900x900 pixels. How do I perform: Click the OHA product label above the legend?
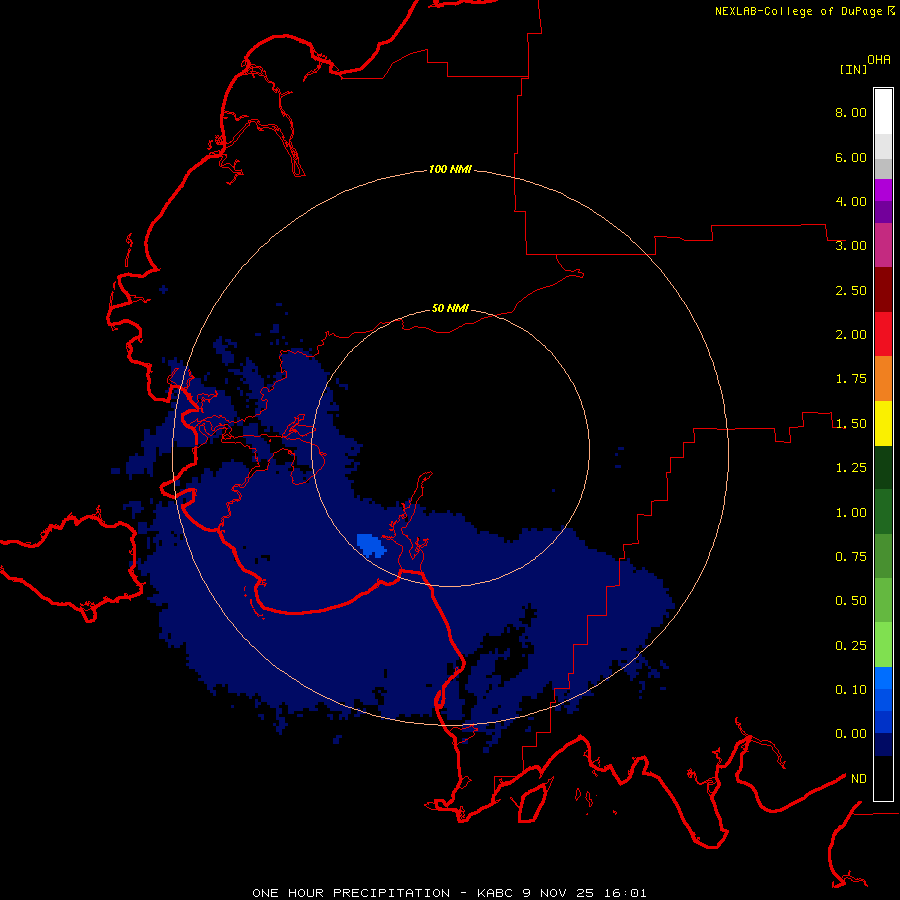(879, 60)
